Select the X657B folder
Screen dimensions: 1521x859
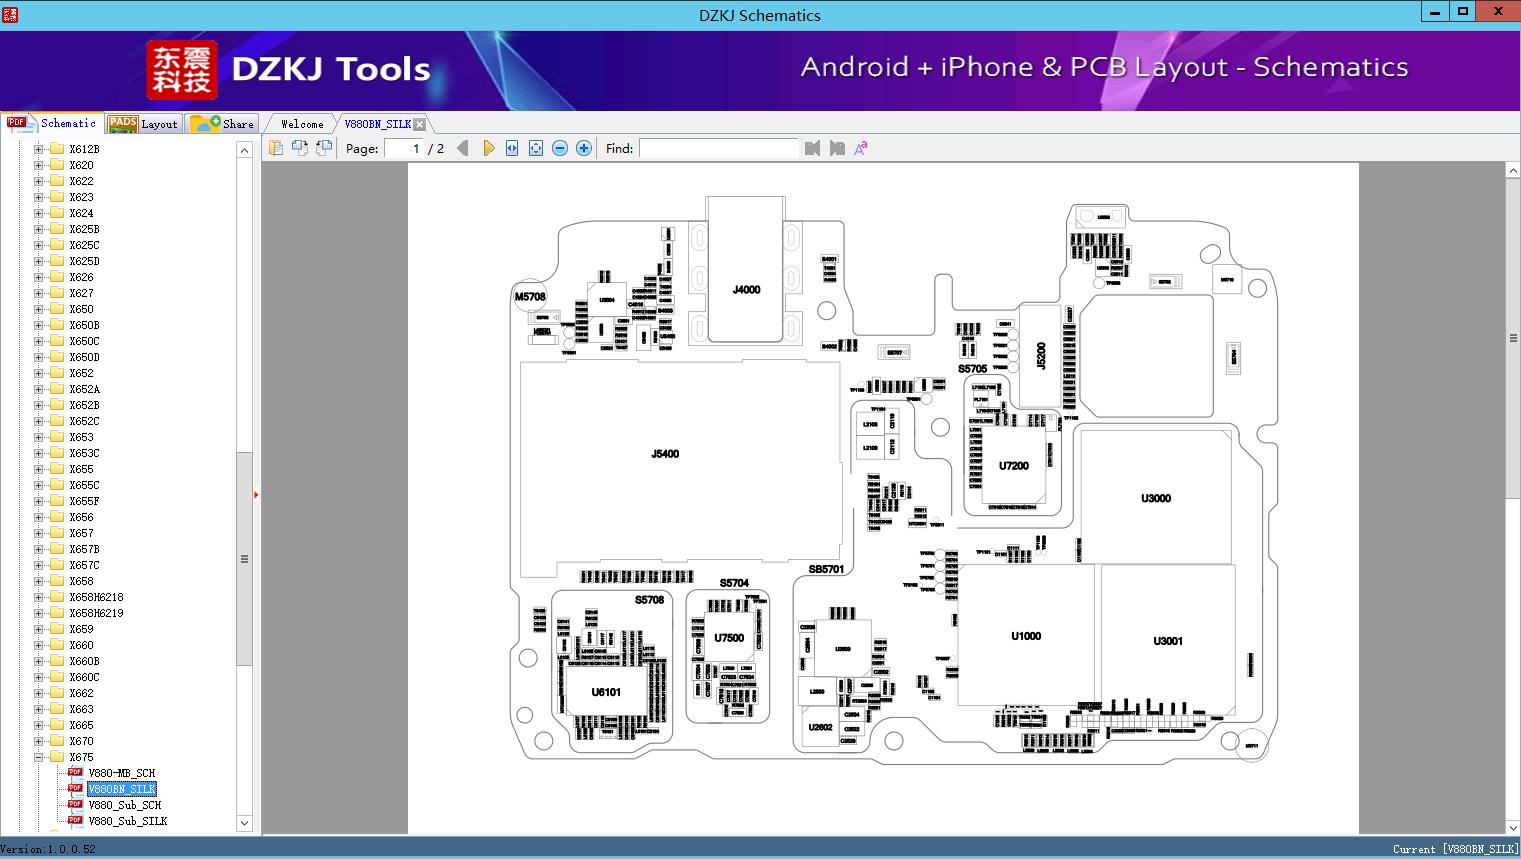click(84, 549)
